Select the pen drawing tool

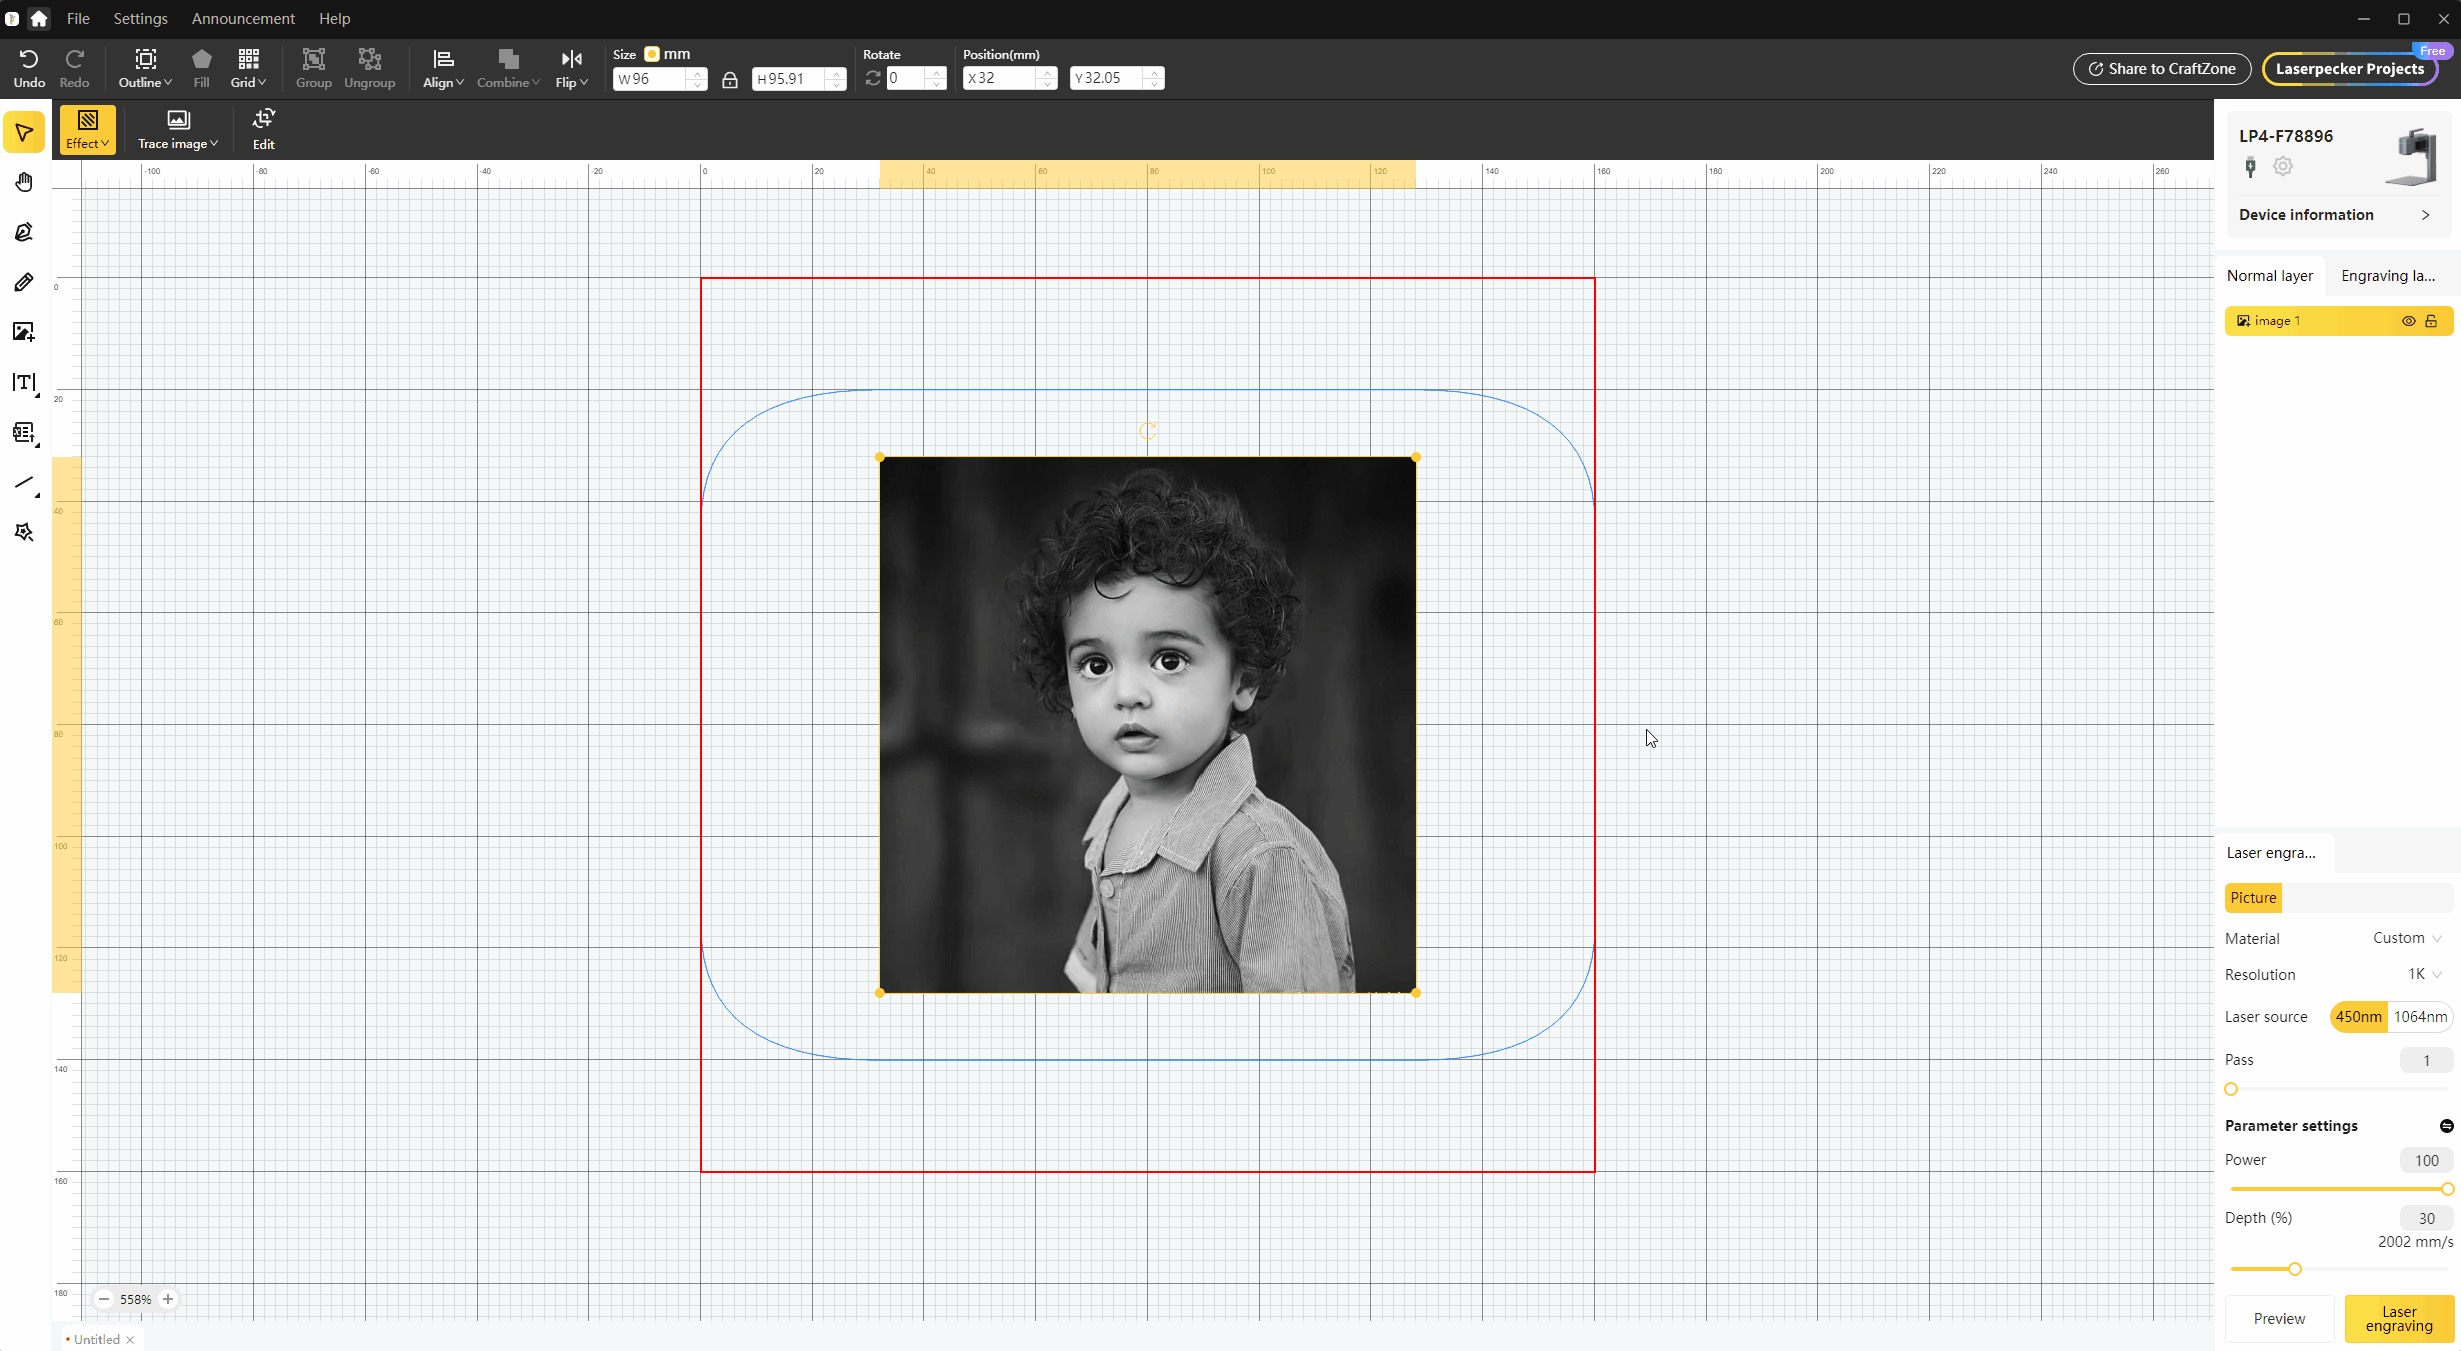24,232
